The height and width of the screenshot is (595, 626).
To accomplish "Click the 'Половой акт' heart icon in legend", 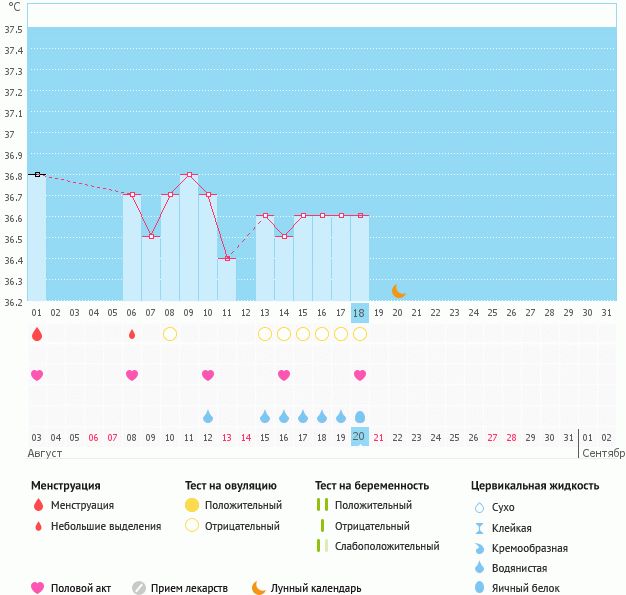I will [38, 588].
